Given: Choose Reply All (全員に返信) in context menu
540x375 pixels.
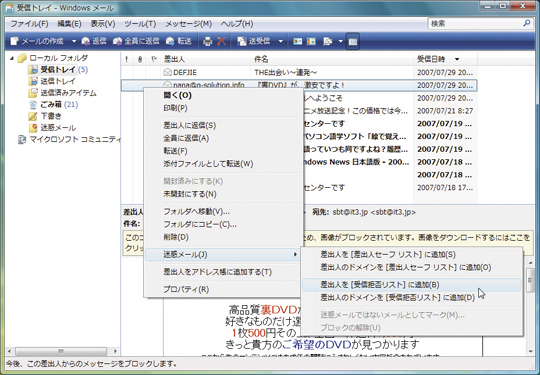Looking at the screenshot, I should [223, 138].
